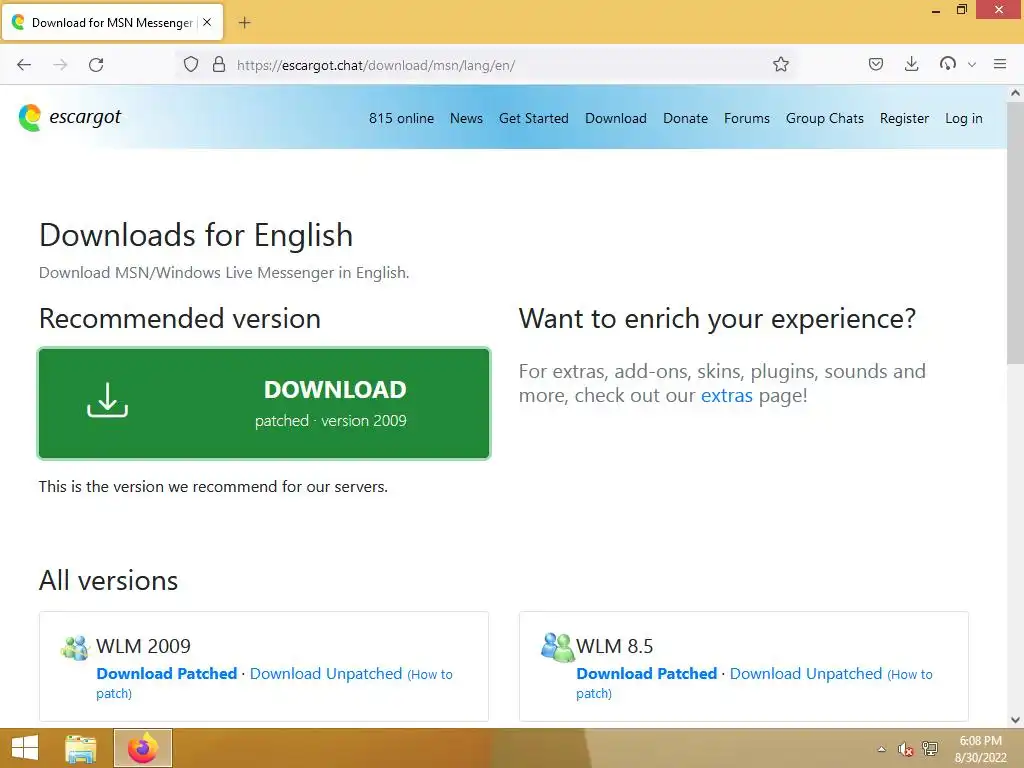Visit the Forums page
Image resolution: width=1024 pixels, height=768 pixels.
pos(746,118)
